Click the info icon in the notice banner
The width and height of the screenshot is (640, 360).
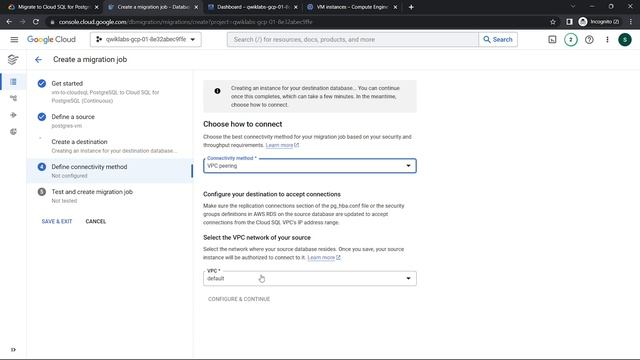(x=218, y=91)
